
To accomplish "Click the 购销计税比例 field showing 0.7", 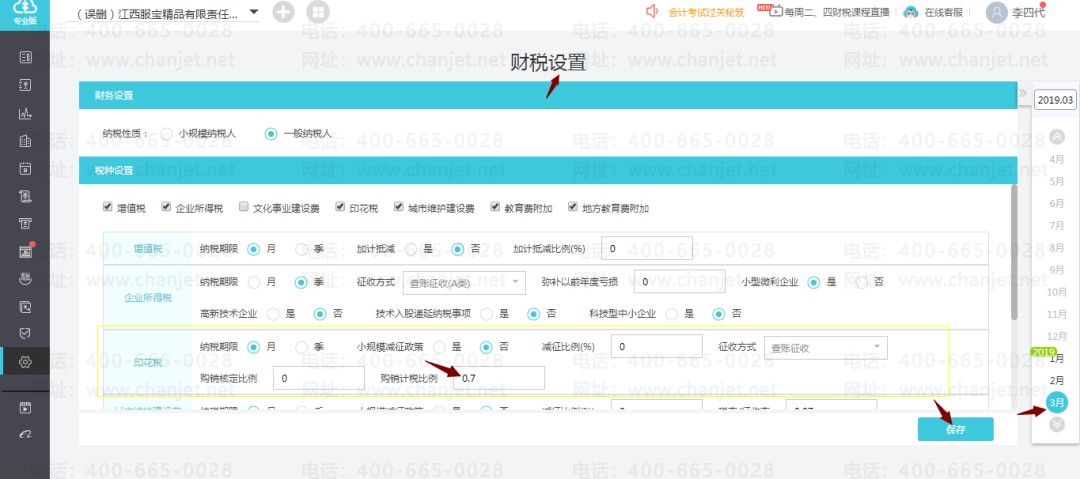I will (499, 378).
